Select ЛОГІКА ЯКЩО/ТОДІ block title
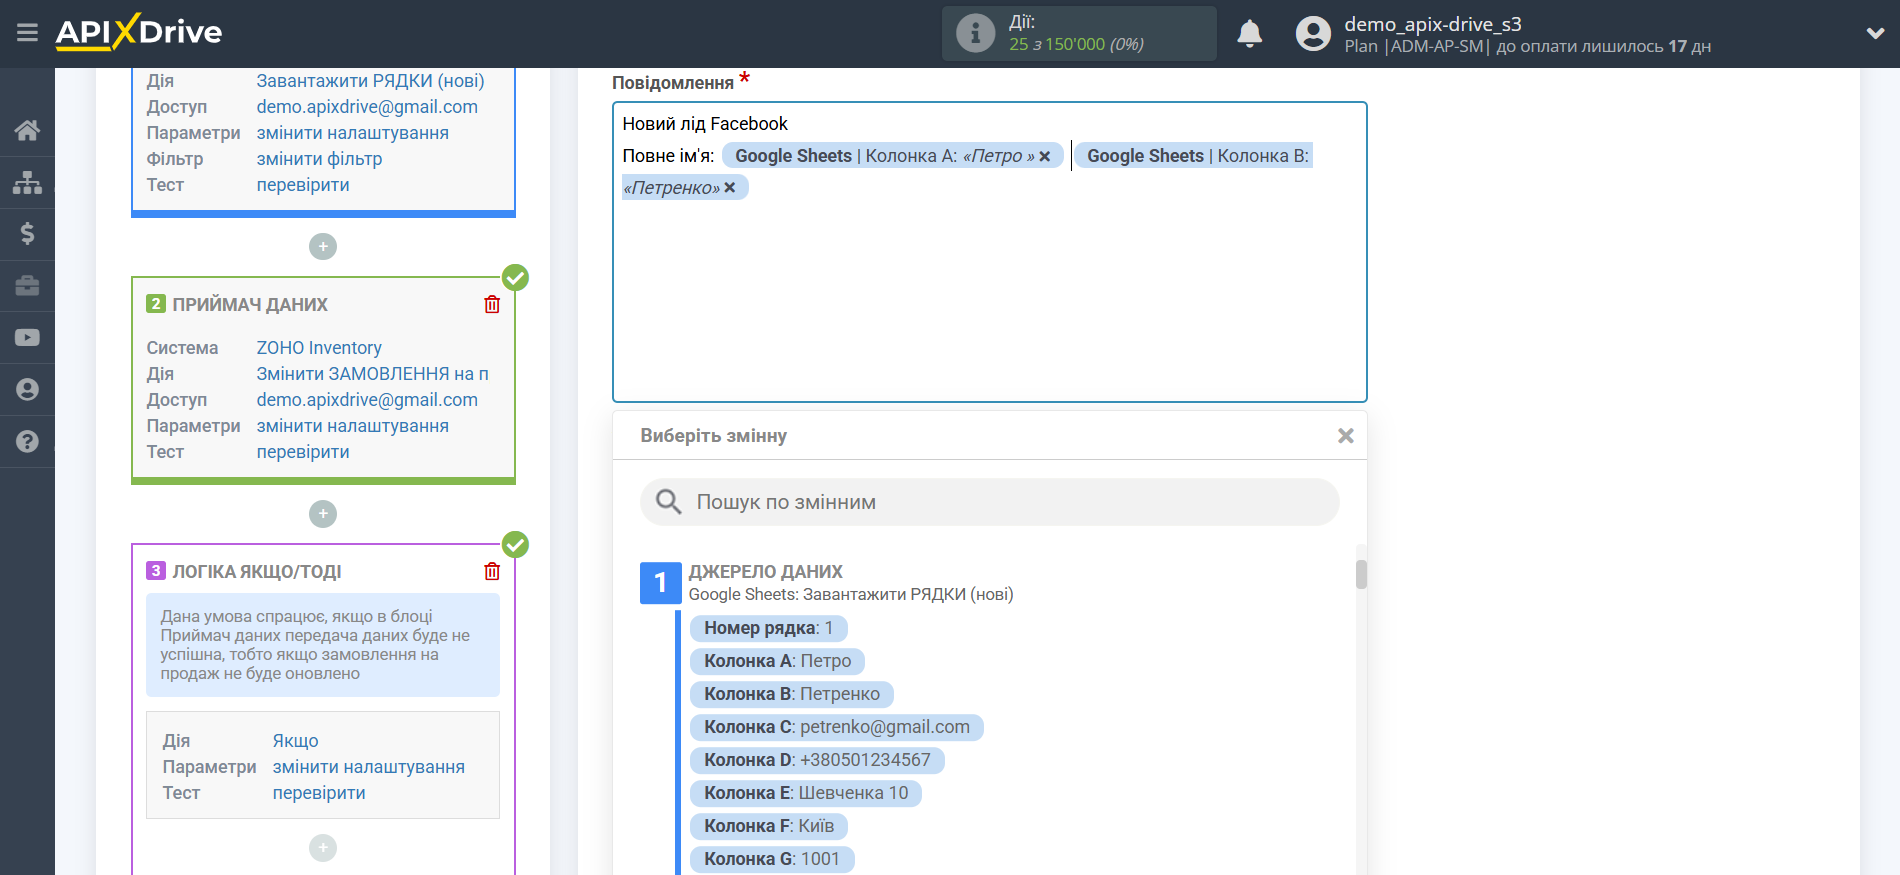1900x875 pixels. tap(257, 572)
